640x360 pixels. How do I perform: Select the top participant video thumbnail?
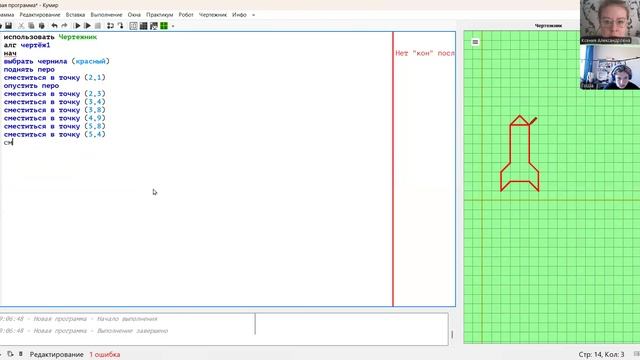point(610,22)
